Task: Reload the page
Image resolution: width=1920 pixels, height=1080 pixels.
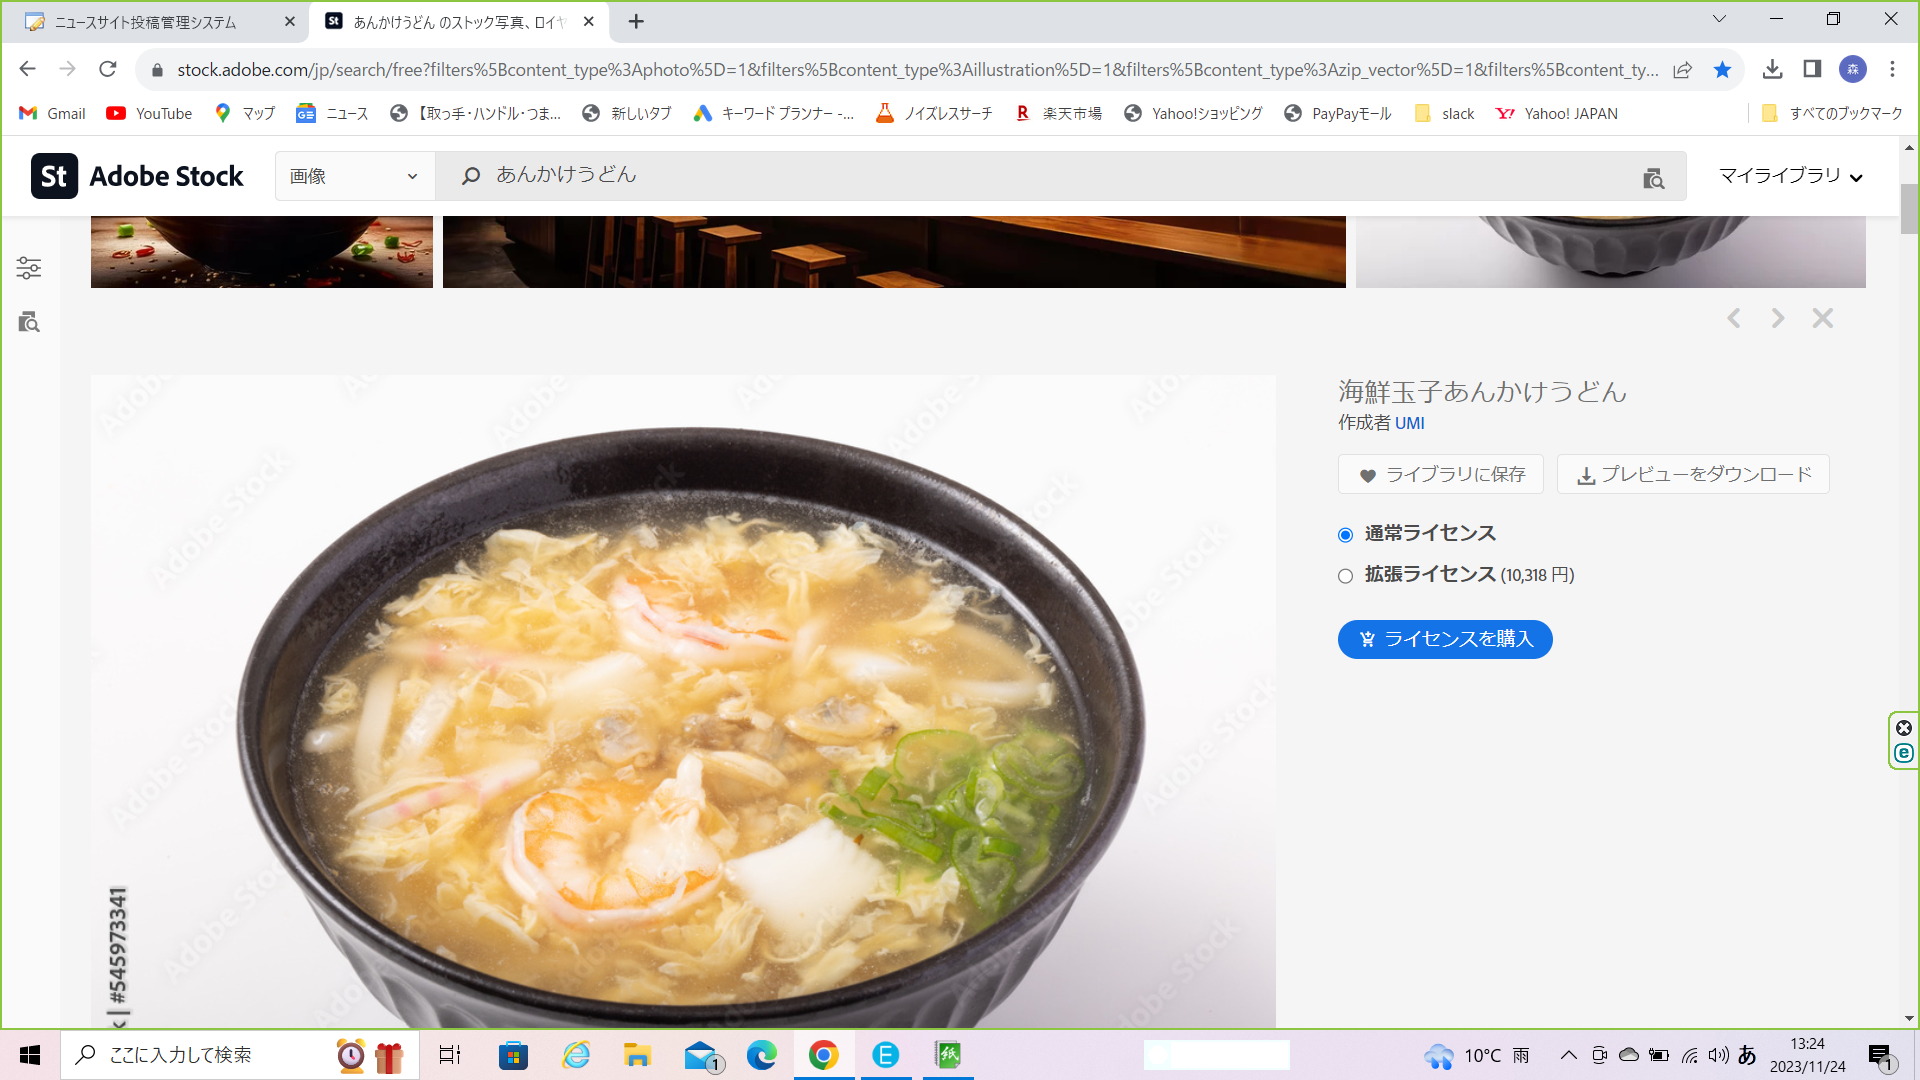Action: pos(108,69)
